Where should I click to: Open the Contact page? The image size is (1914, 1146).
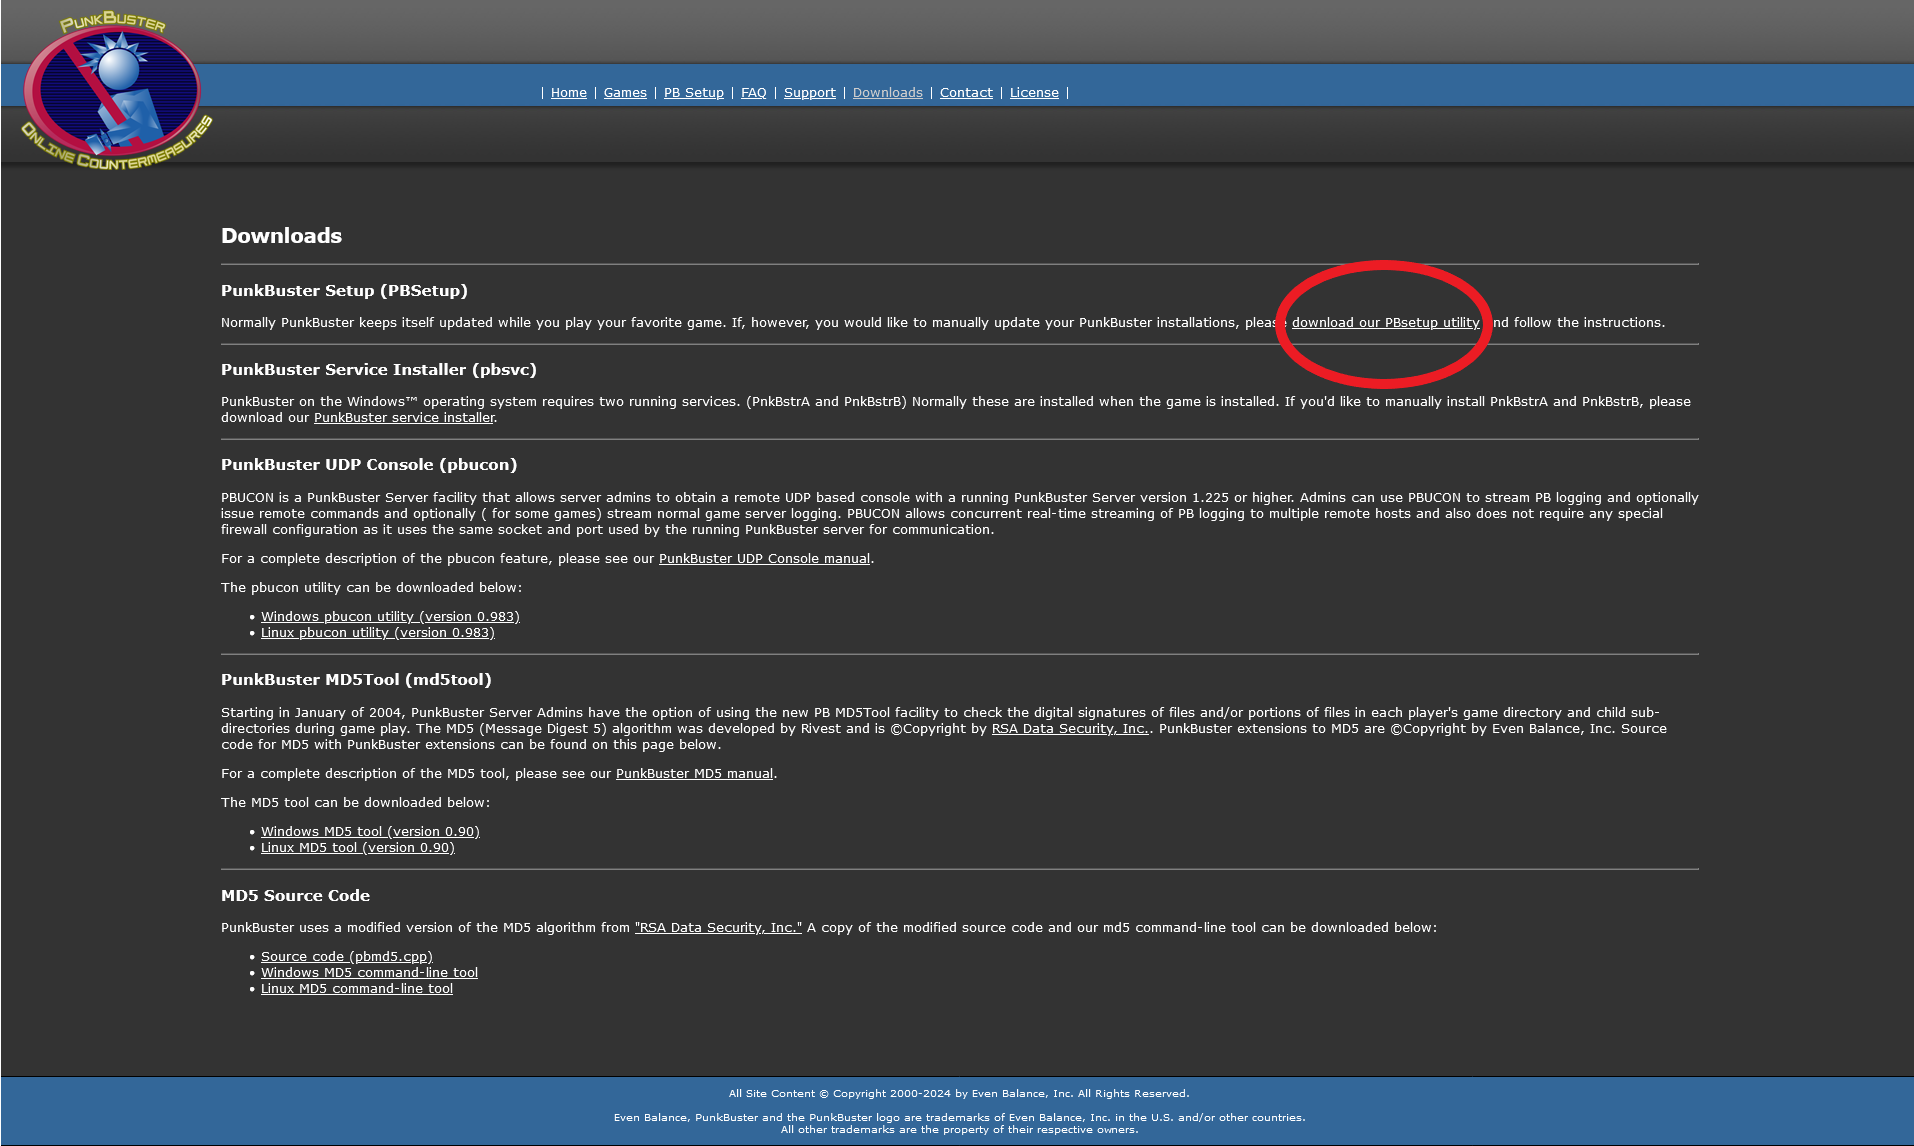point(966,93)
